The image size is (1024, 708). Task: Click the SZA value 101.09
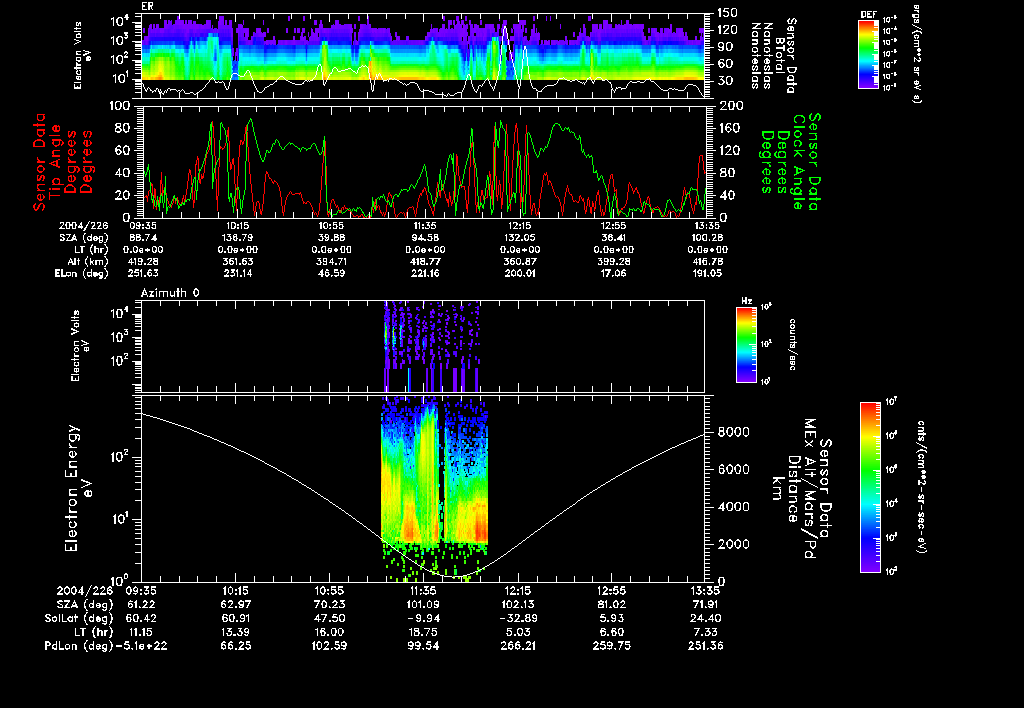[423, 604]
